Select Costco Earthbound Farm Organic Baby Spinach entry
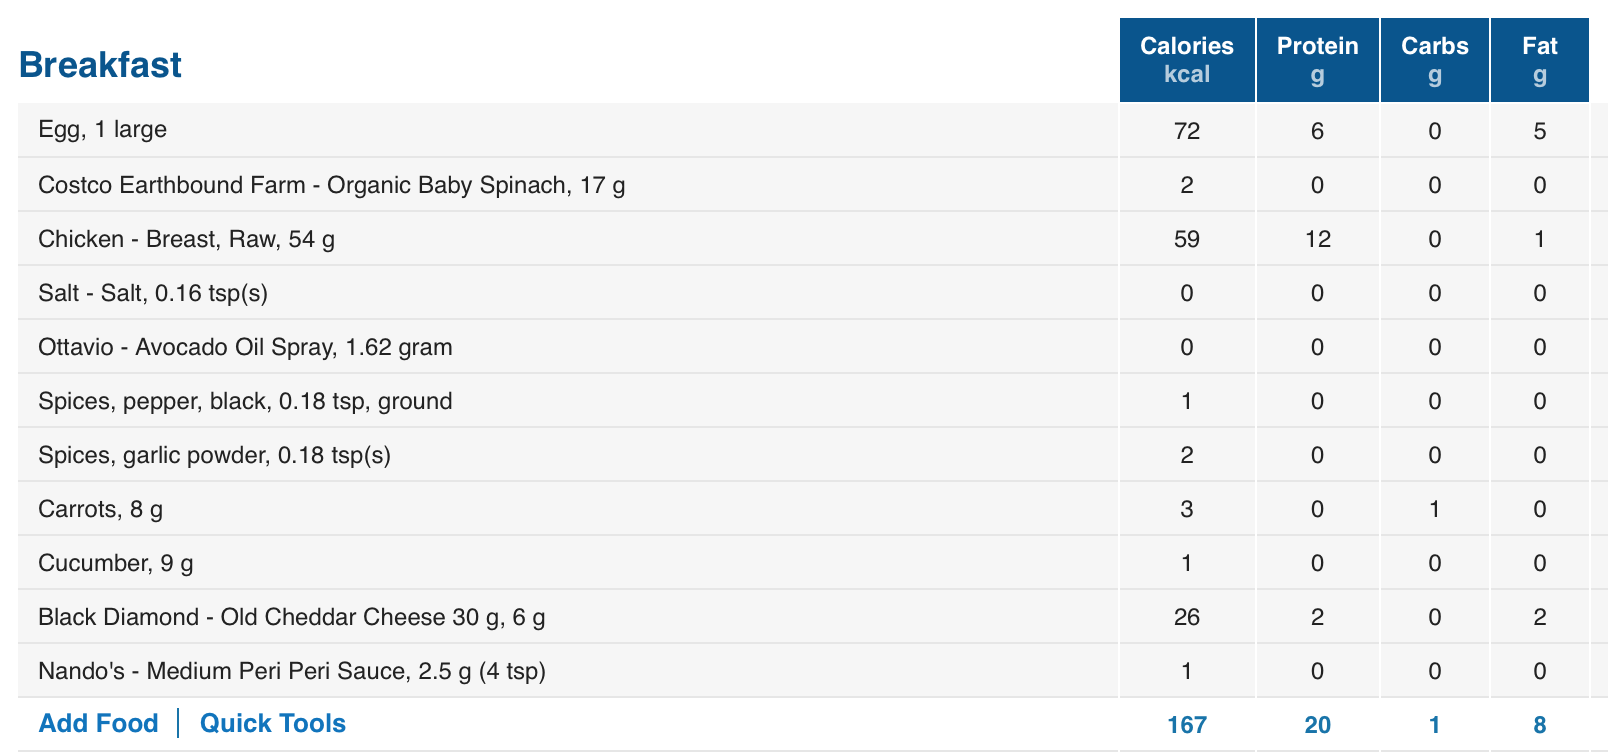1608x752 pixels. pos(331,185)
